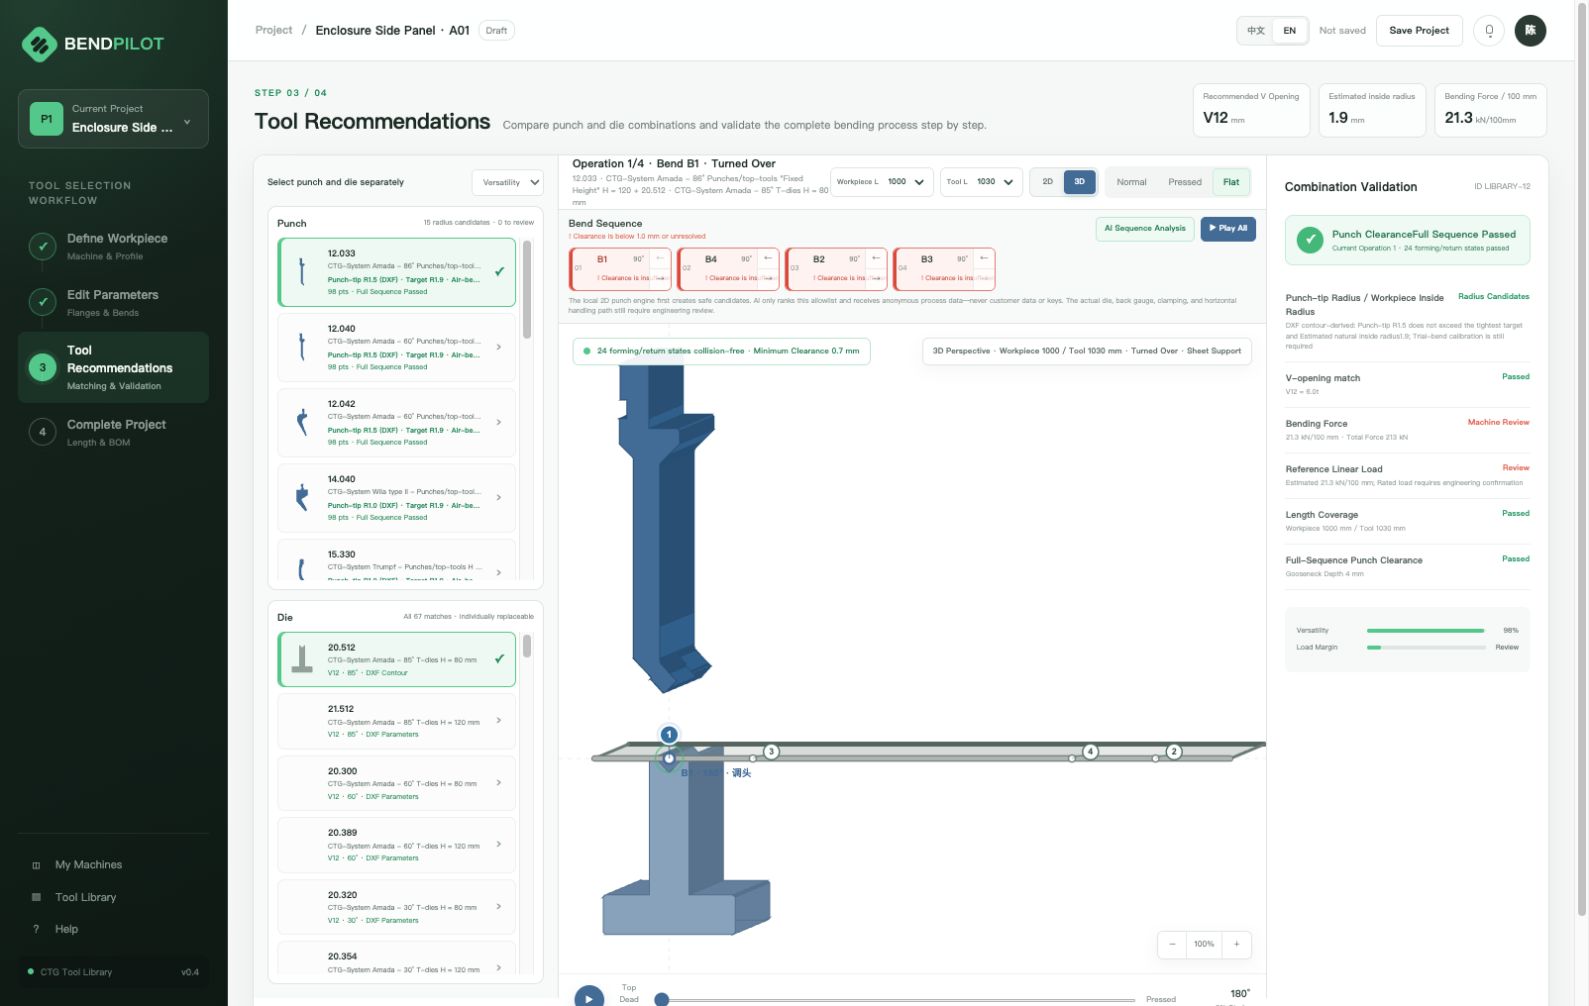The width and height of the screenshot is (1589, 1006).
Task: Switch view to 3D mode
Action: coord(1079,182)
